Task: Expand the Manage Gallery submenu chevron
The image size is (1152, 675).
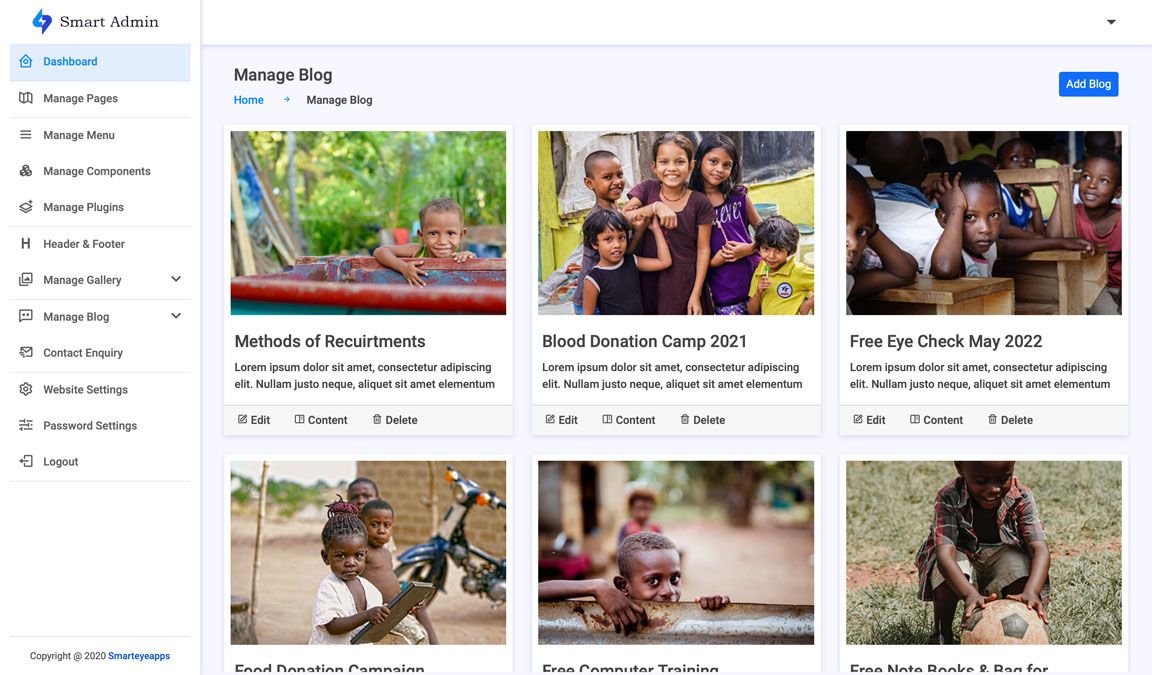Action: click(x=176, y=279)
